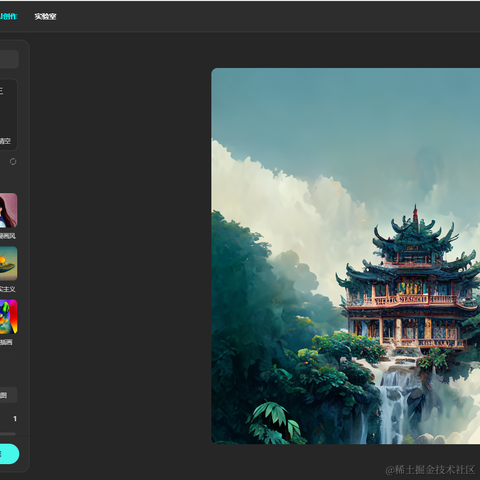Click the cyan generate button
This screenshot has width=480, height=480.
pyautogui.click(x=9, y=454)
